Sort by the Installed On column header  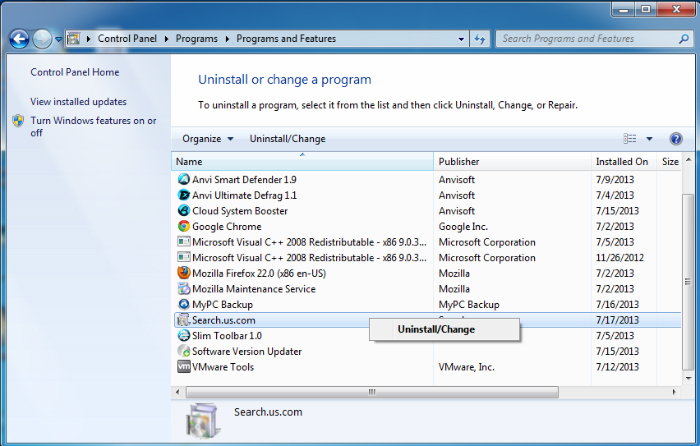coord(624,162)
